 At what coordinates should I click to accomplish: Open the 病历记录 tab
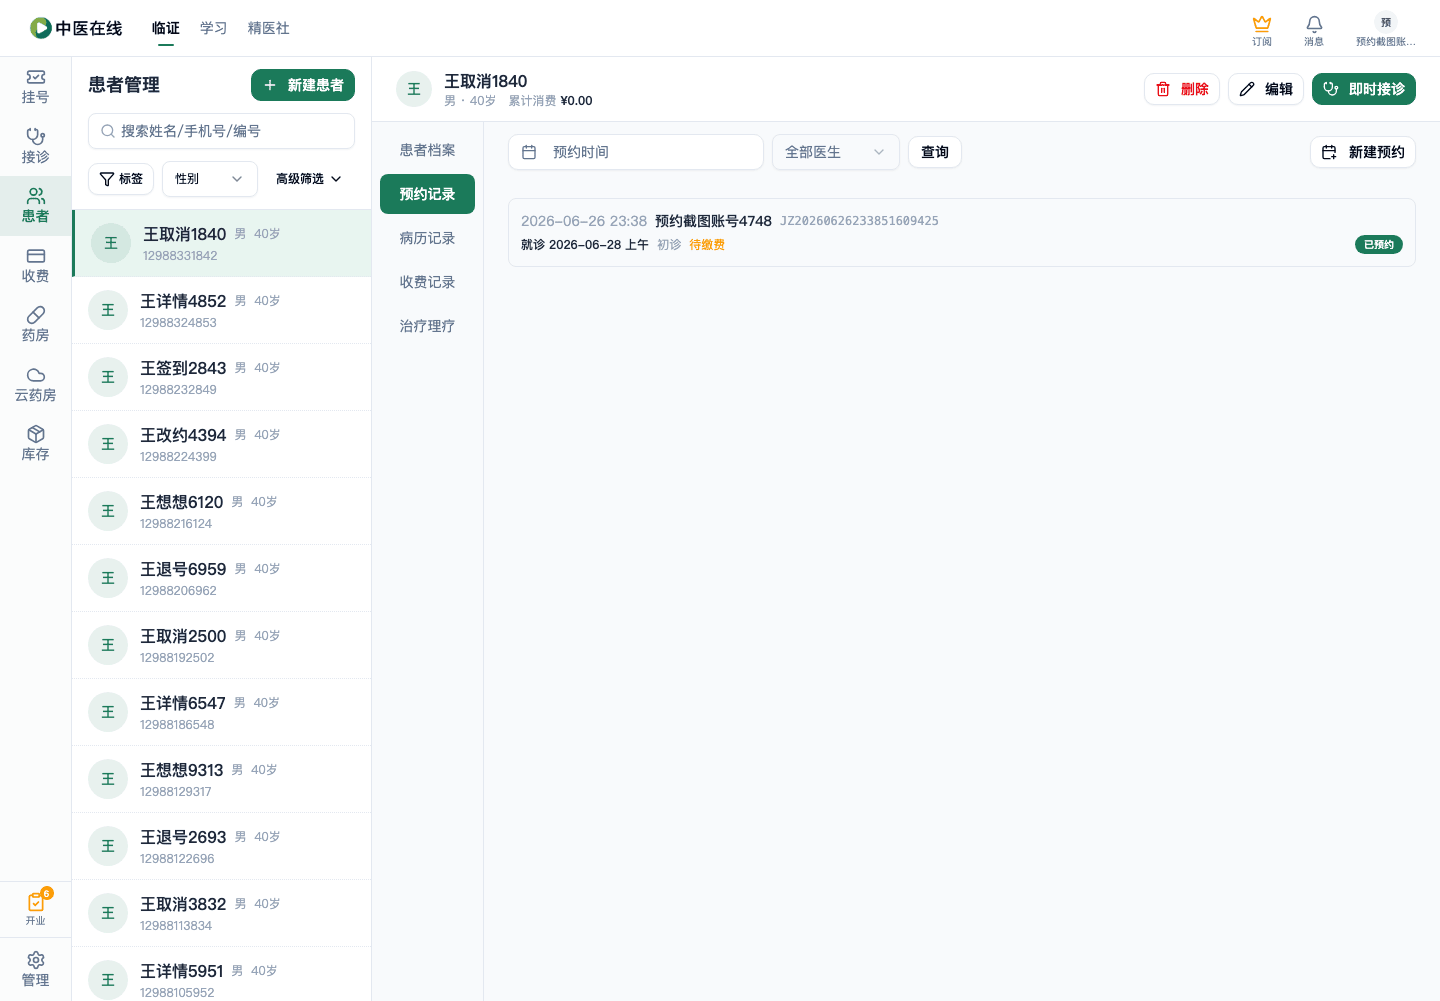click(x=427, y=238)
